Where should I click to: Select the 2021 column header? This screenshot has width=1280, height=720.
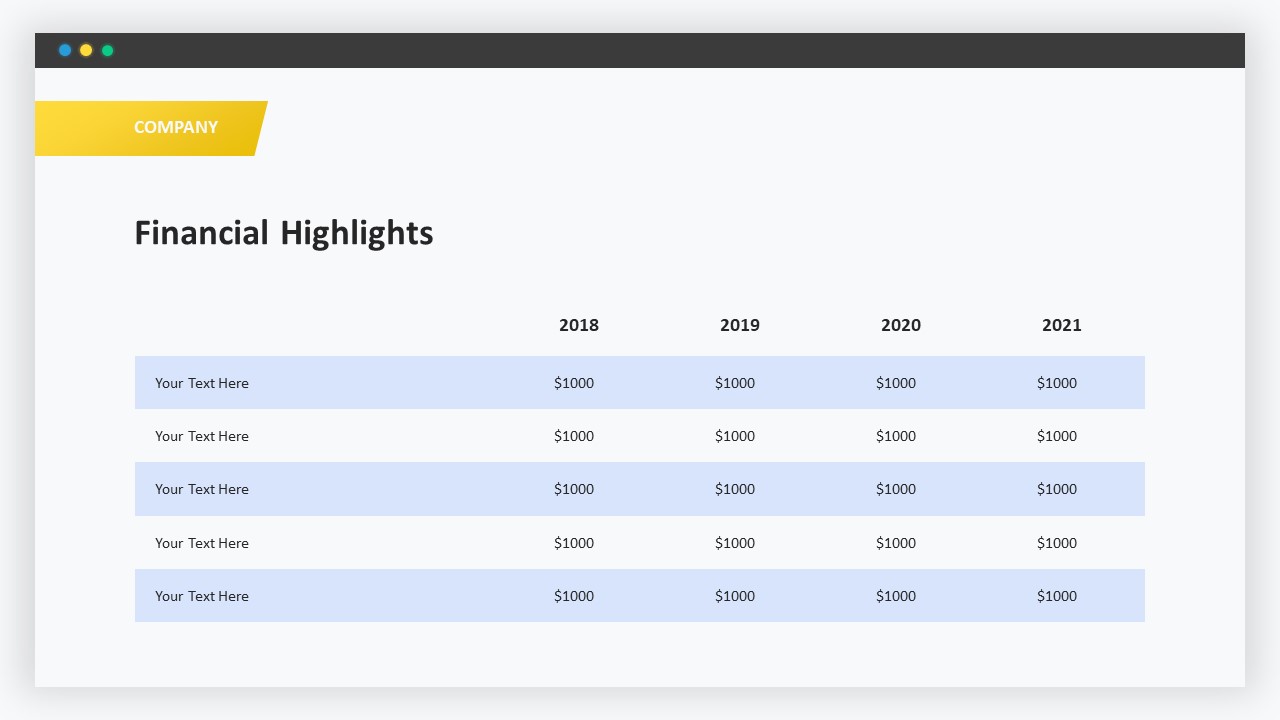(x=1062, y=325)
